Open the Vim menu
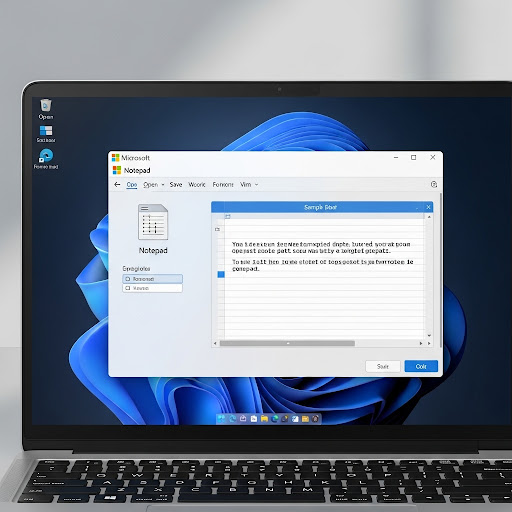The width and height of the screenshot is (512, 512). tap(246, 185)
